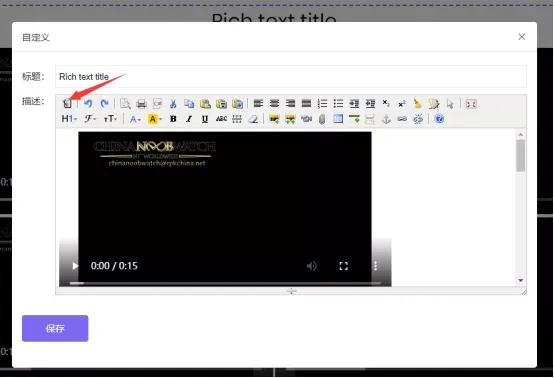Insert an image using the picture icon
Screen dimensions: 554x378
click(x=274, y=119)
